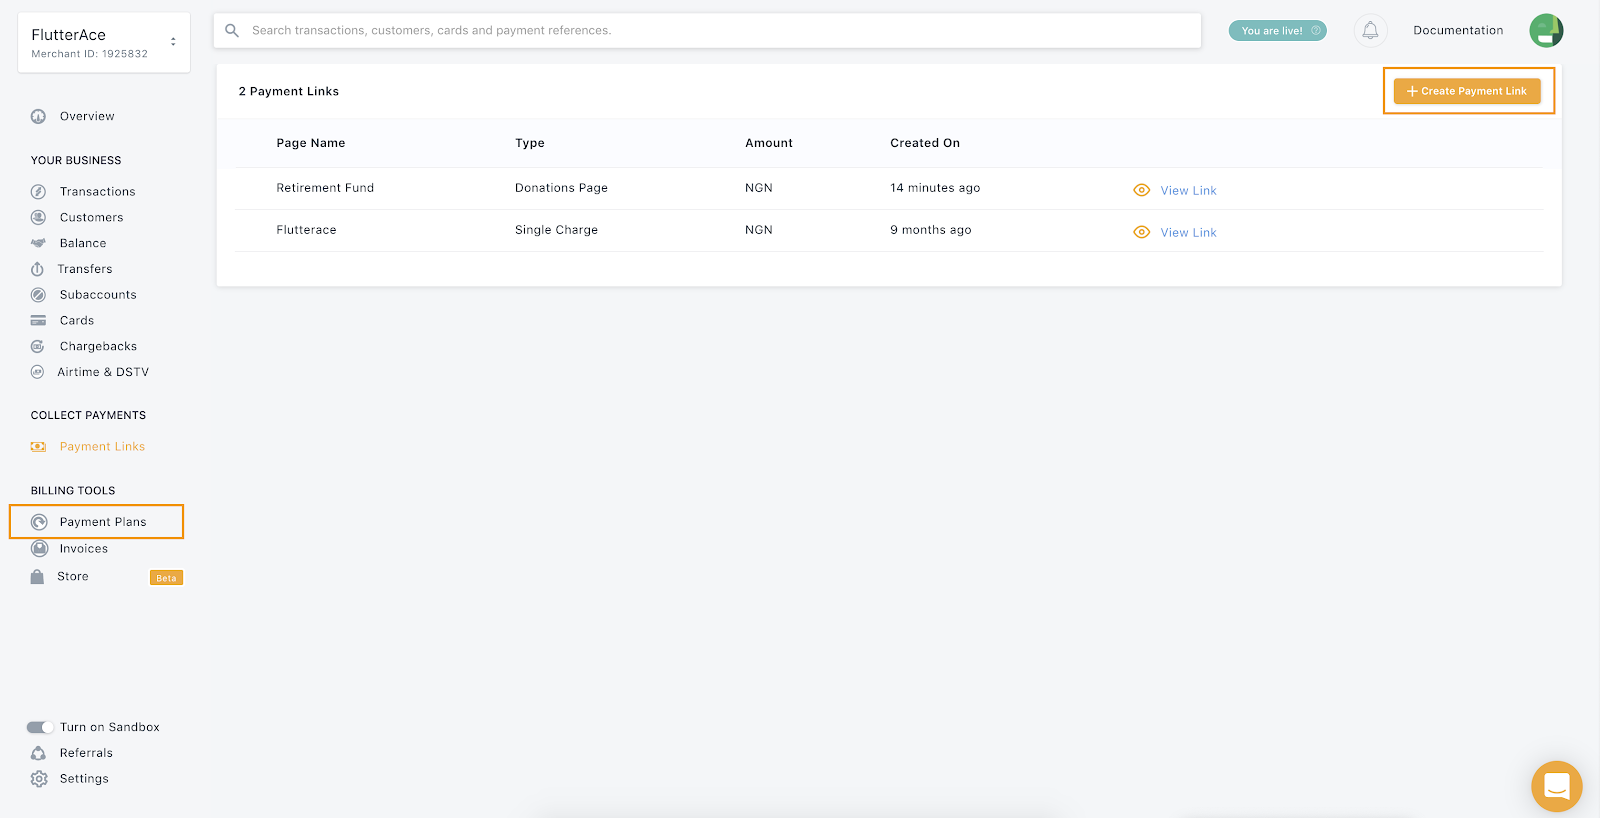Click Merchant ID: 1925832 text
The height and width of the screenshot is (818, 1600).
click(89, 54)
